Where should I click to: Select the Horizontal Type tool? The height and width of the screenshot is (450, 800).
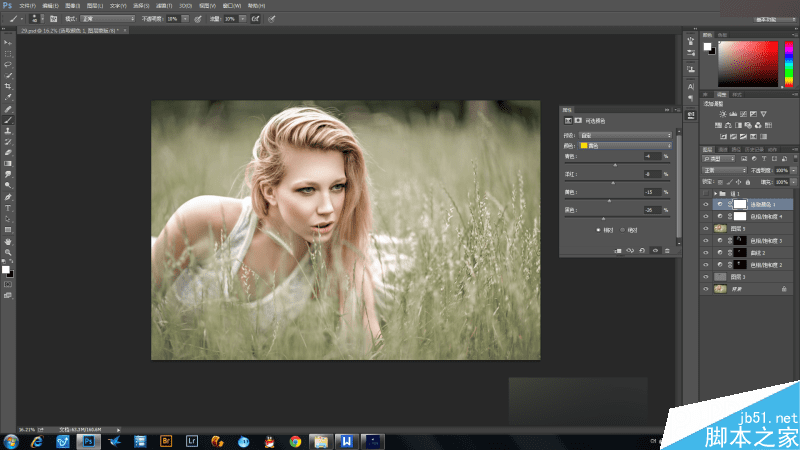pos(8,208)
